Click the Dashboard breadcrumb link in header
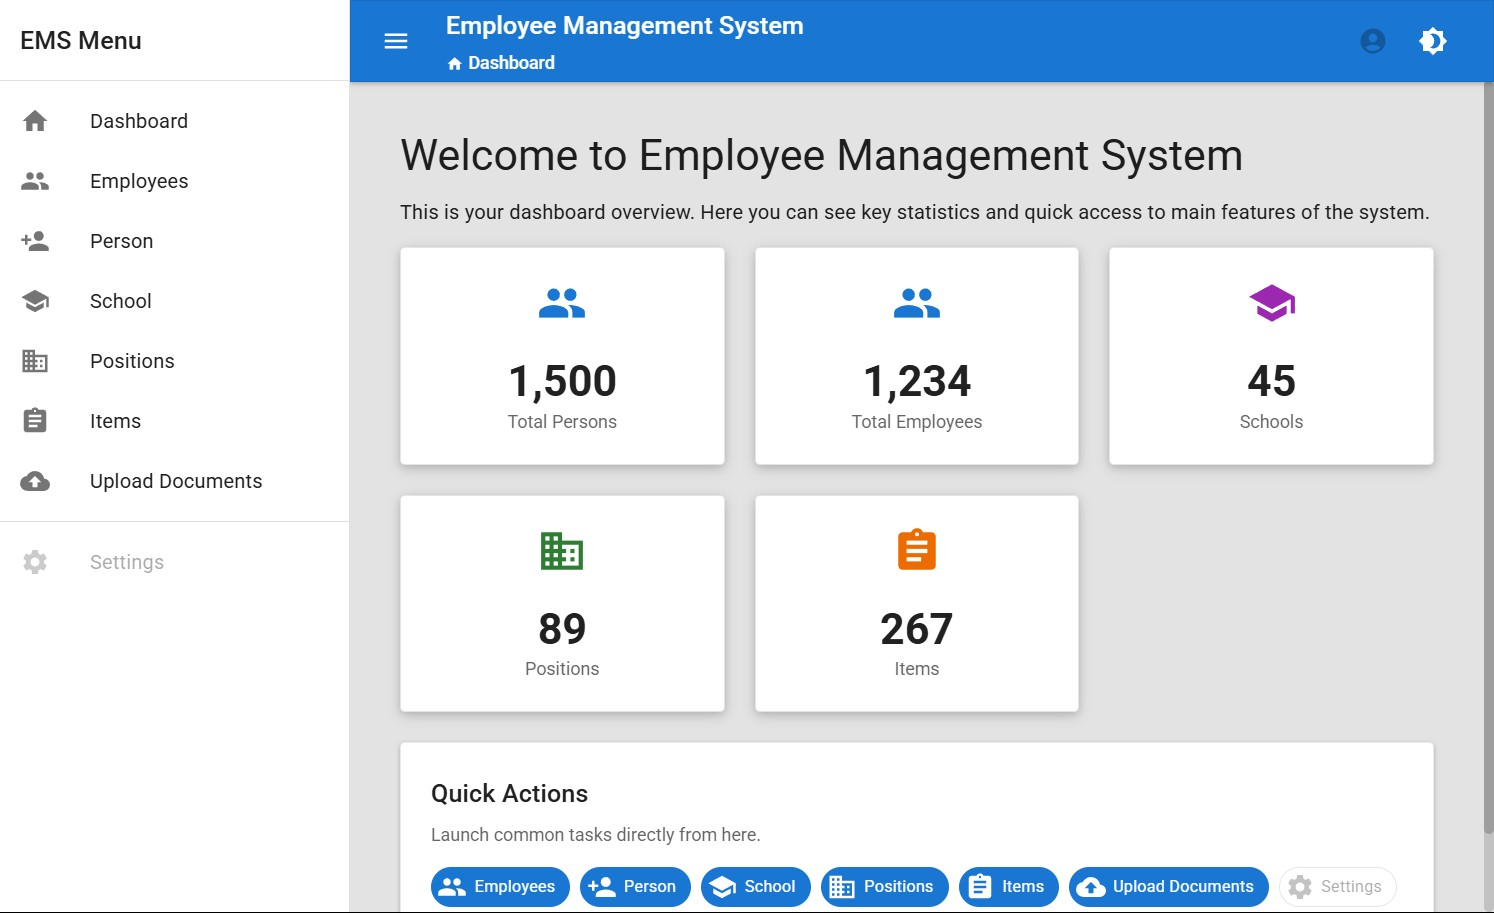Screen dimensions: 1494x913 510,63
